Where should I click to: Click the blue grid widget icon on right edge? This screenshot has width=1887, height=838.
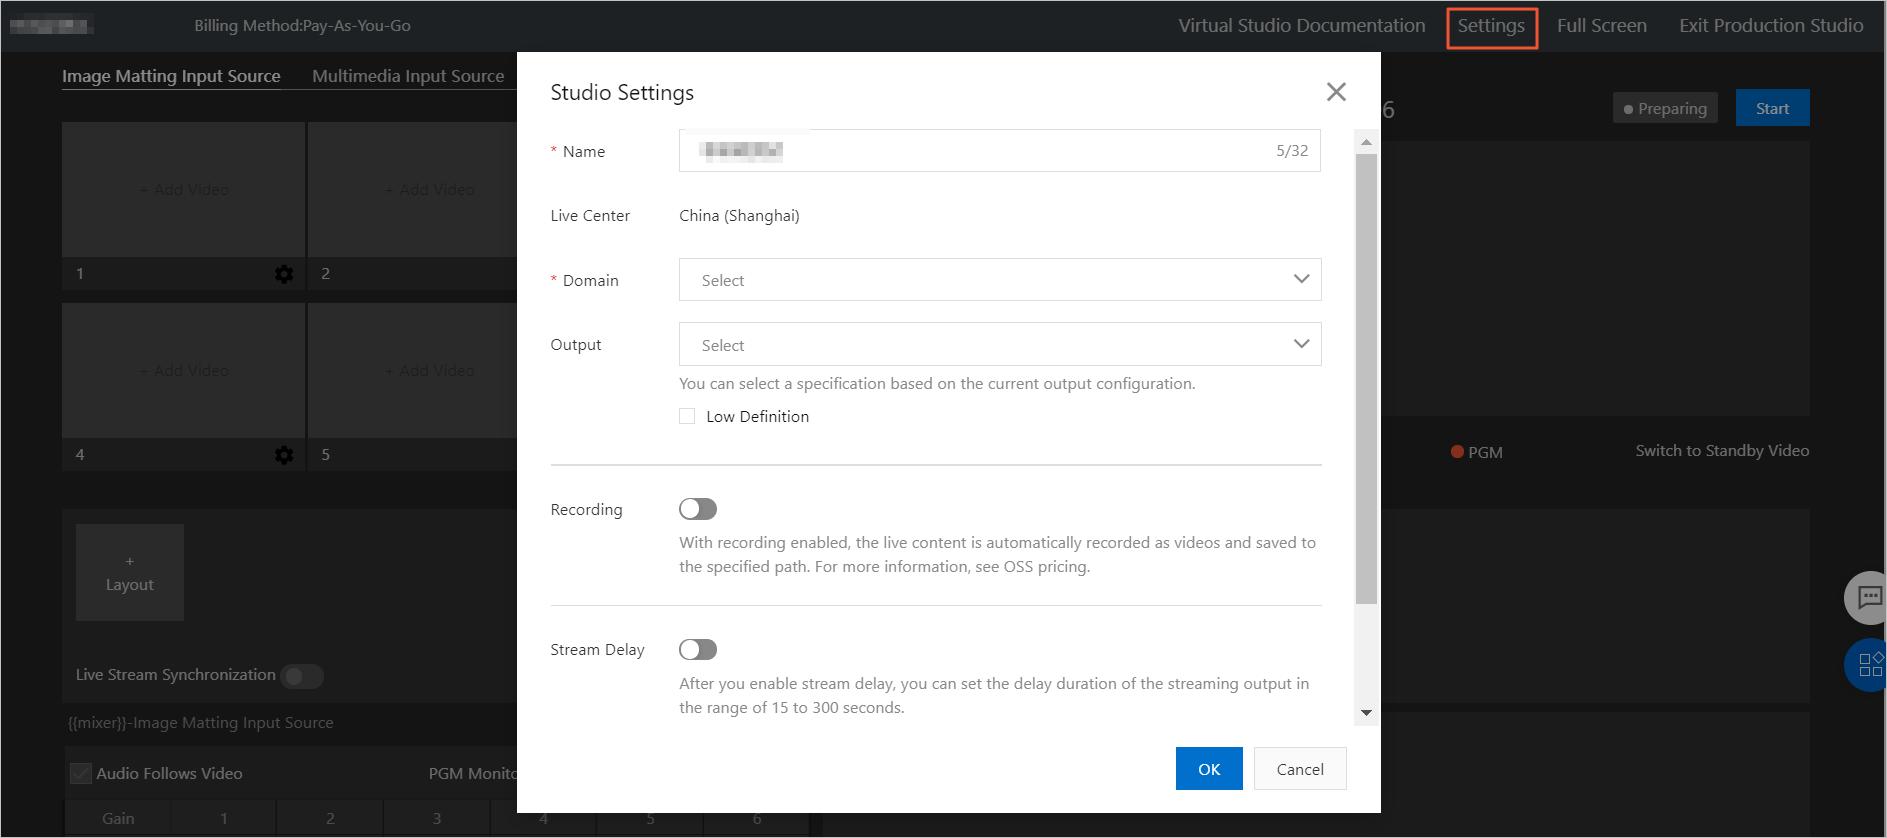coord(1867,665)
